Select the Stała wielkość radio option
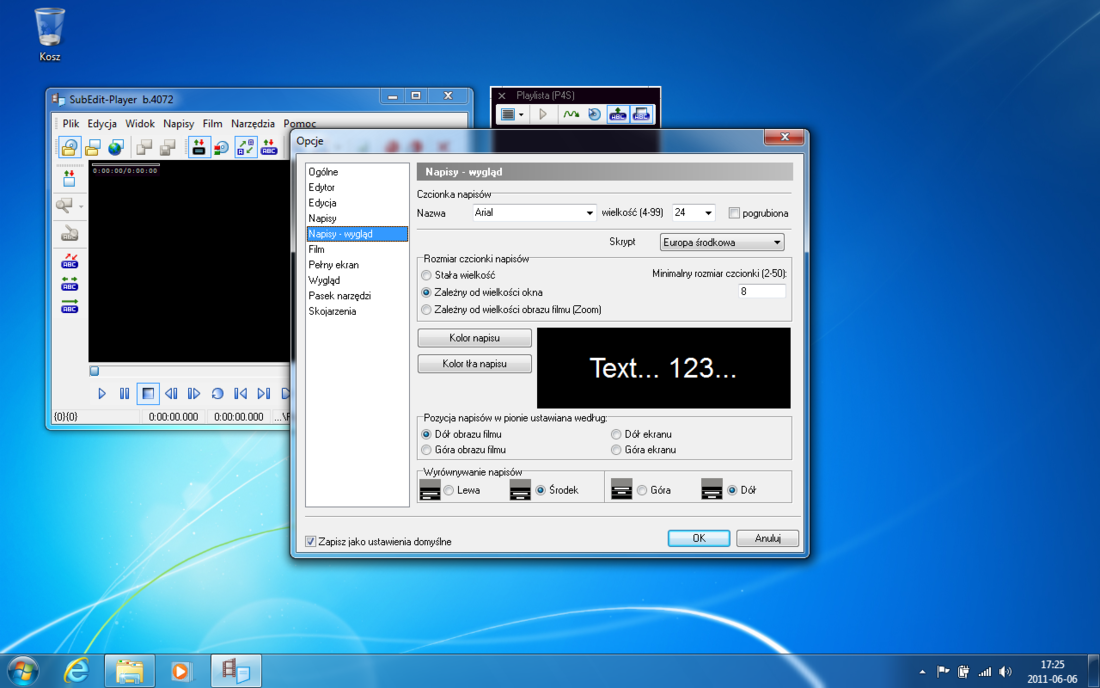 point(427,275)
